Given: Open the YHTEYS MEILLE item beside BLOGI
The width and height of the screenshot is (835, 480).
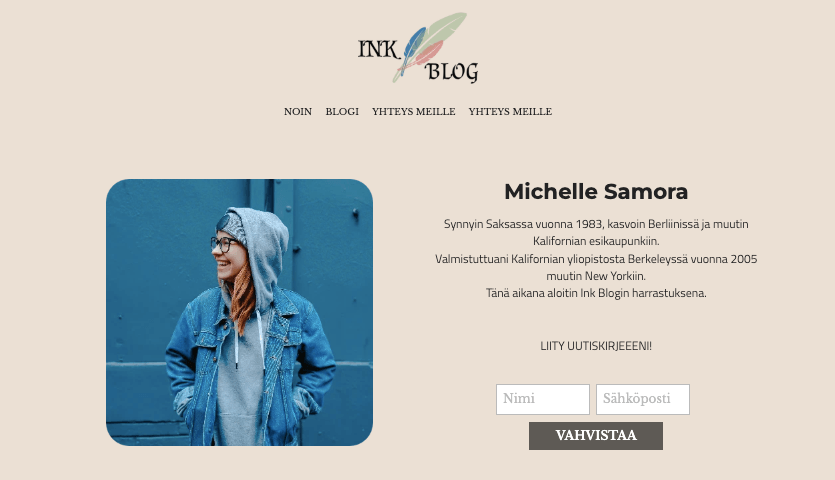Looking at the screenshot, I should tap(414, 112).
